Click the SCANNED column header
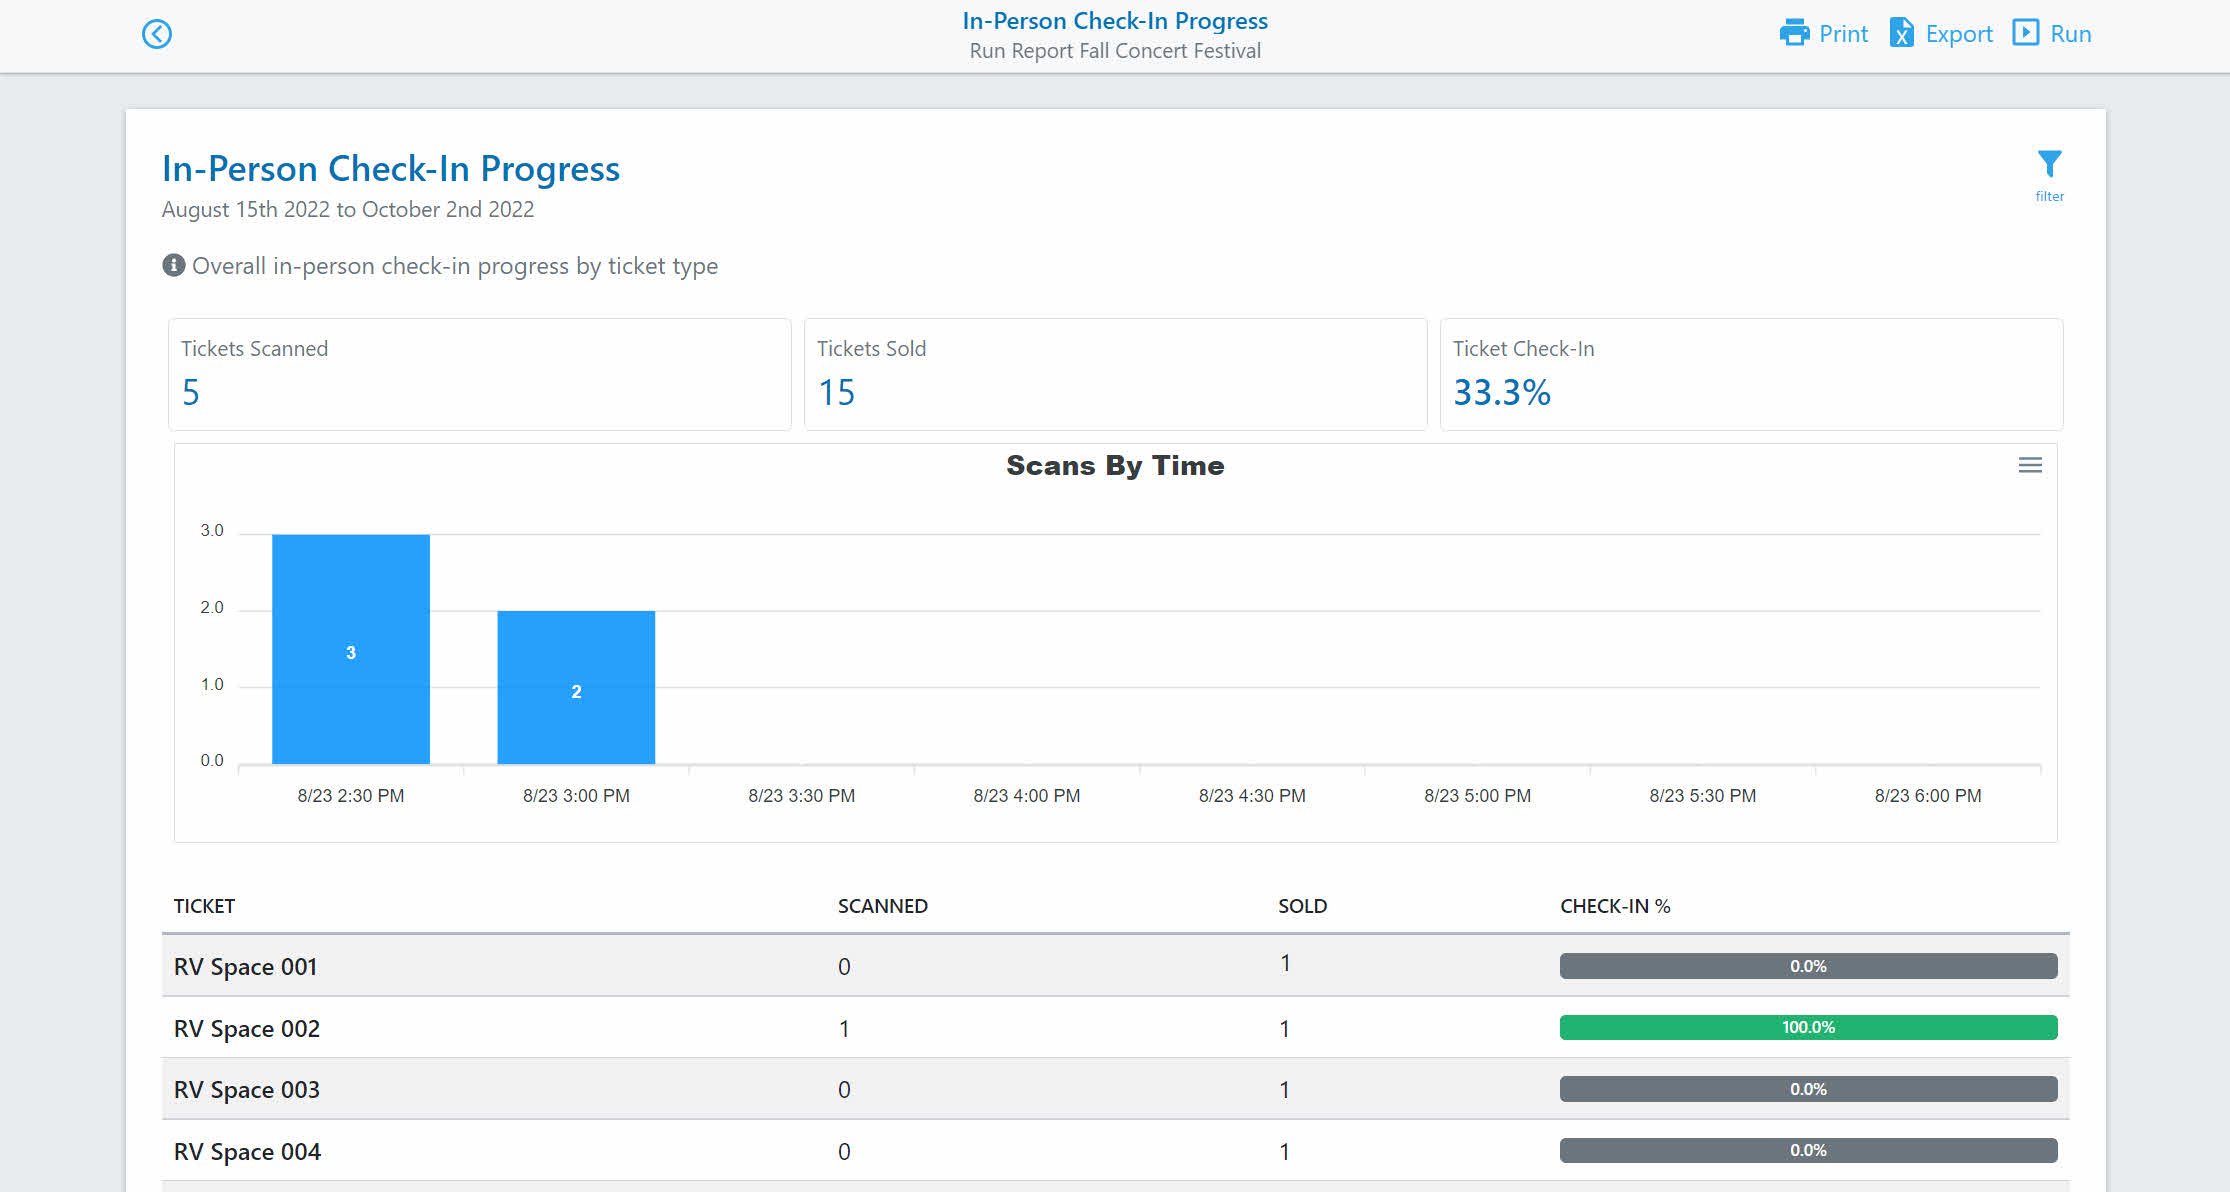Viewport: 2230px width, 1192px height. point(883,906)
